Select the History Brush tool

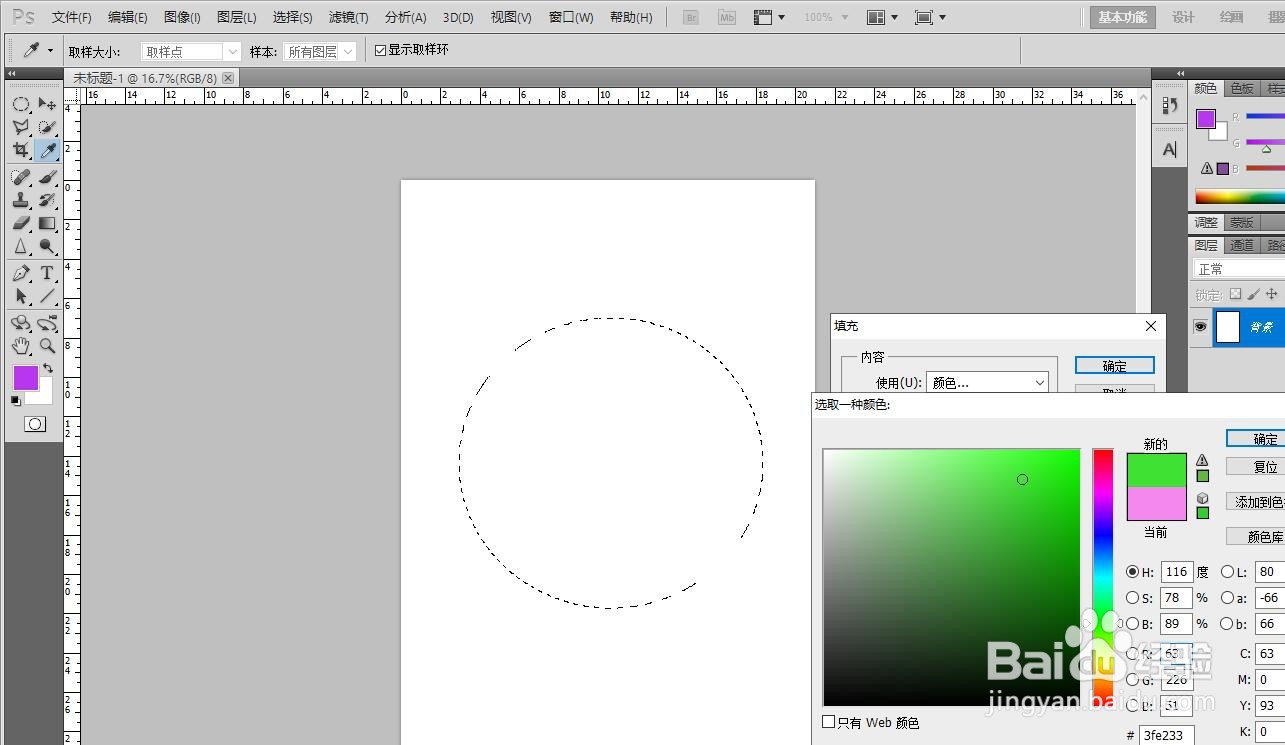click(47, 200)
